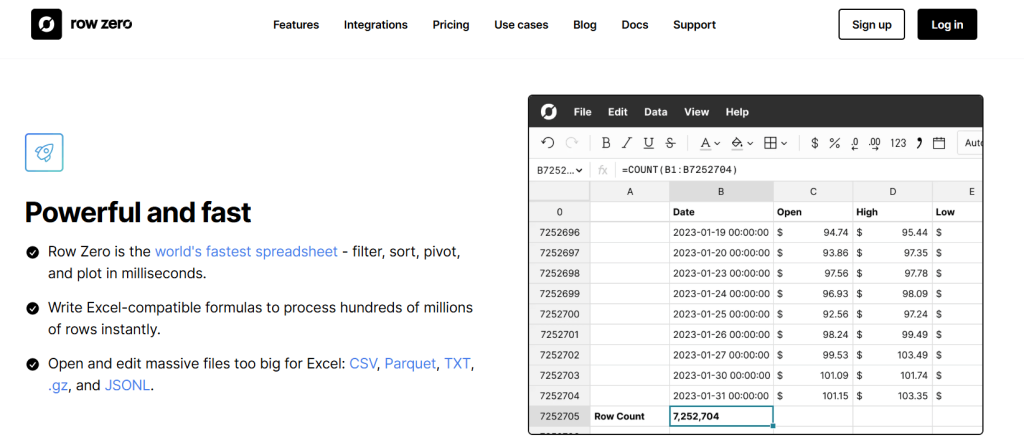Open the text color picker
1024x445 pixels.
pyautogui.click(x=710, y=143)
